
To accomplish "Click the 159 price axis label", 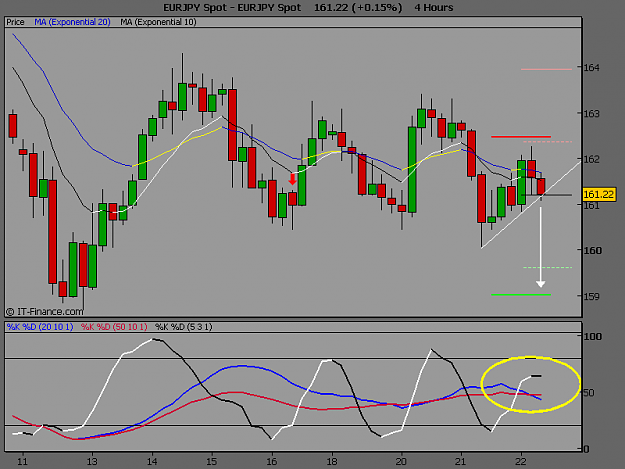I will click(592, 296).
